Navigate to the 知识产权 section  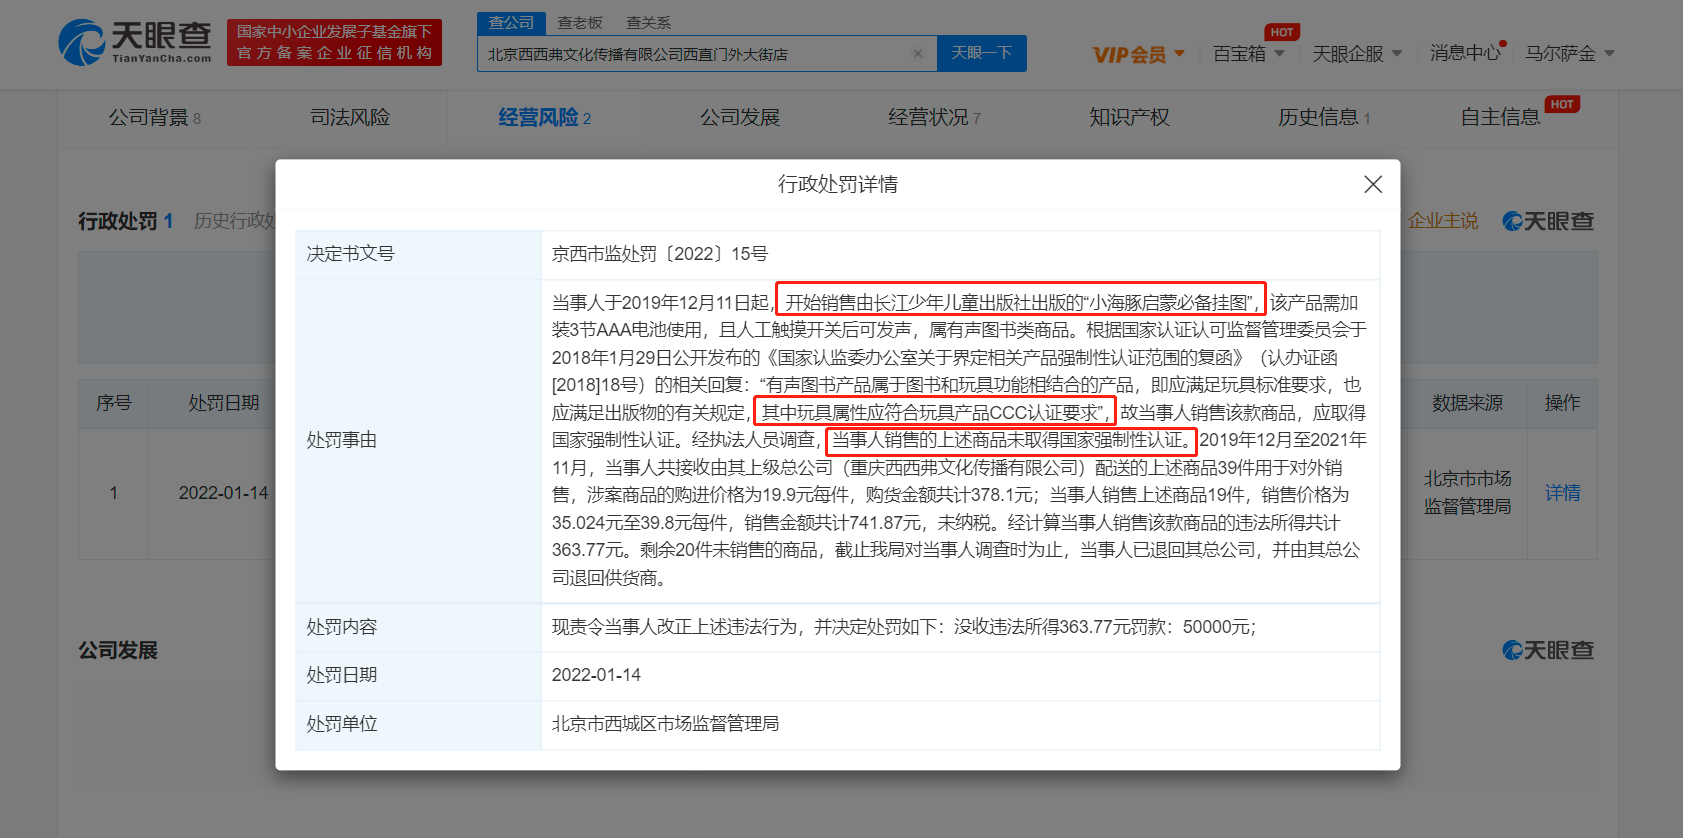click(1129, 118)
